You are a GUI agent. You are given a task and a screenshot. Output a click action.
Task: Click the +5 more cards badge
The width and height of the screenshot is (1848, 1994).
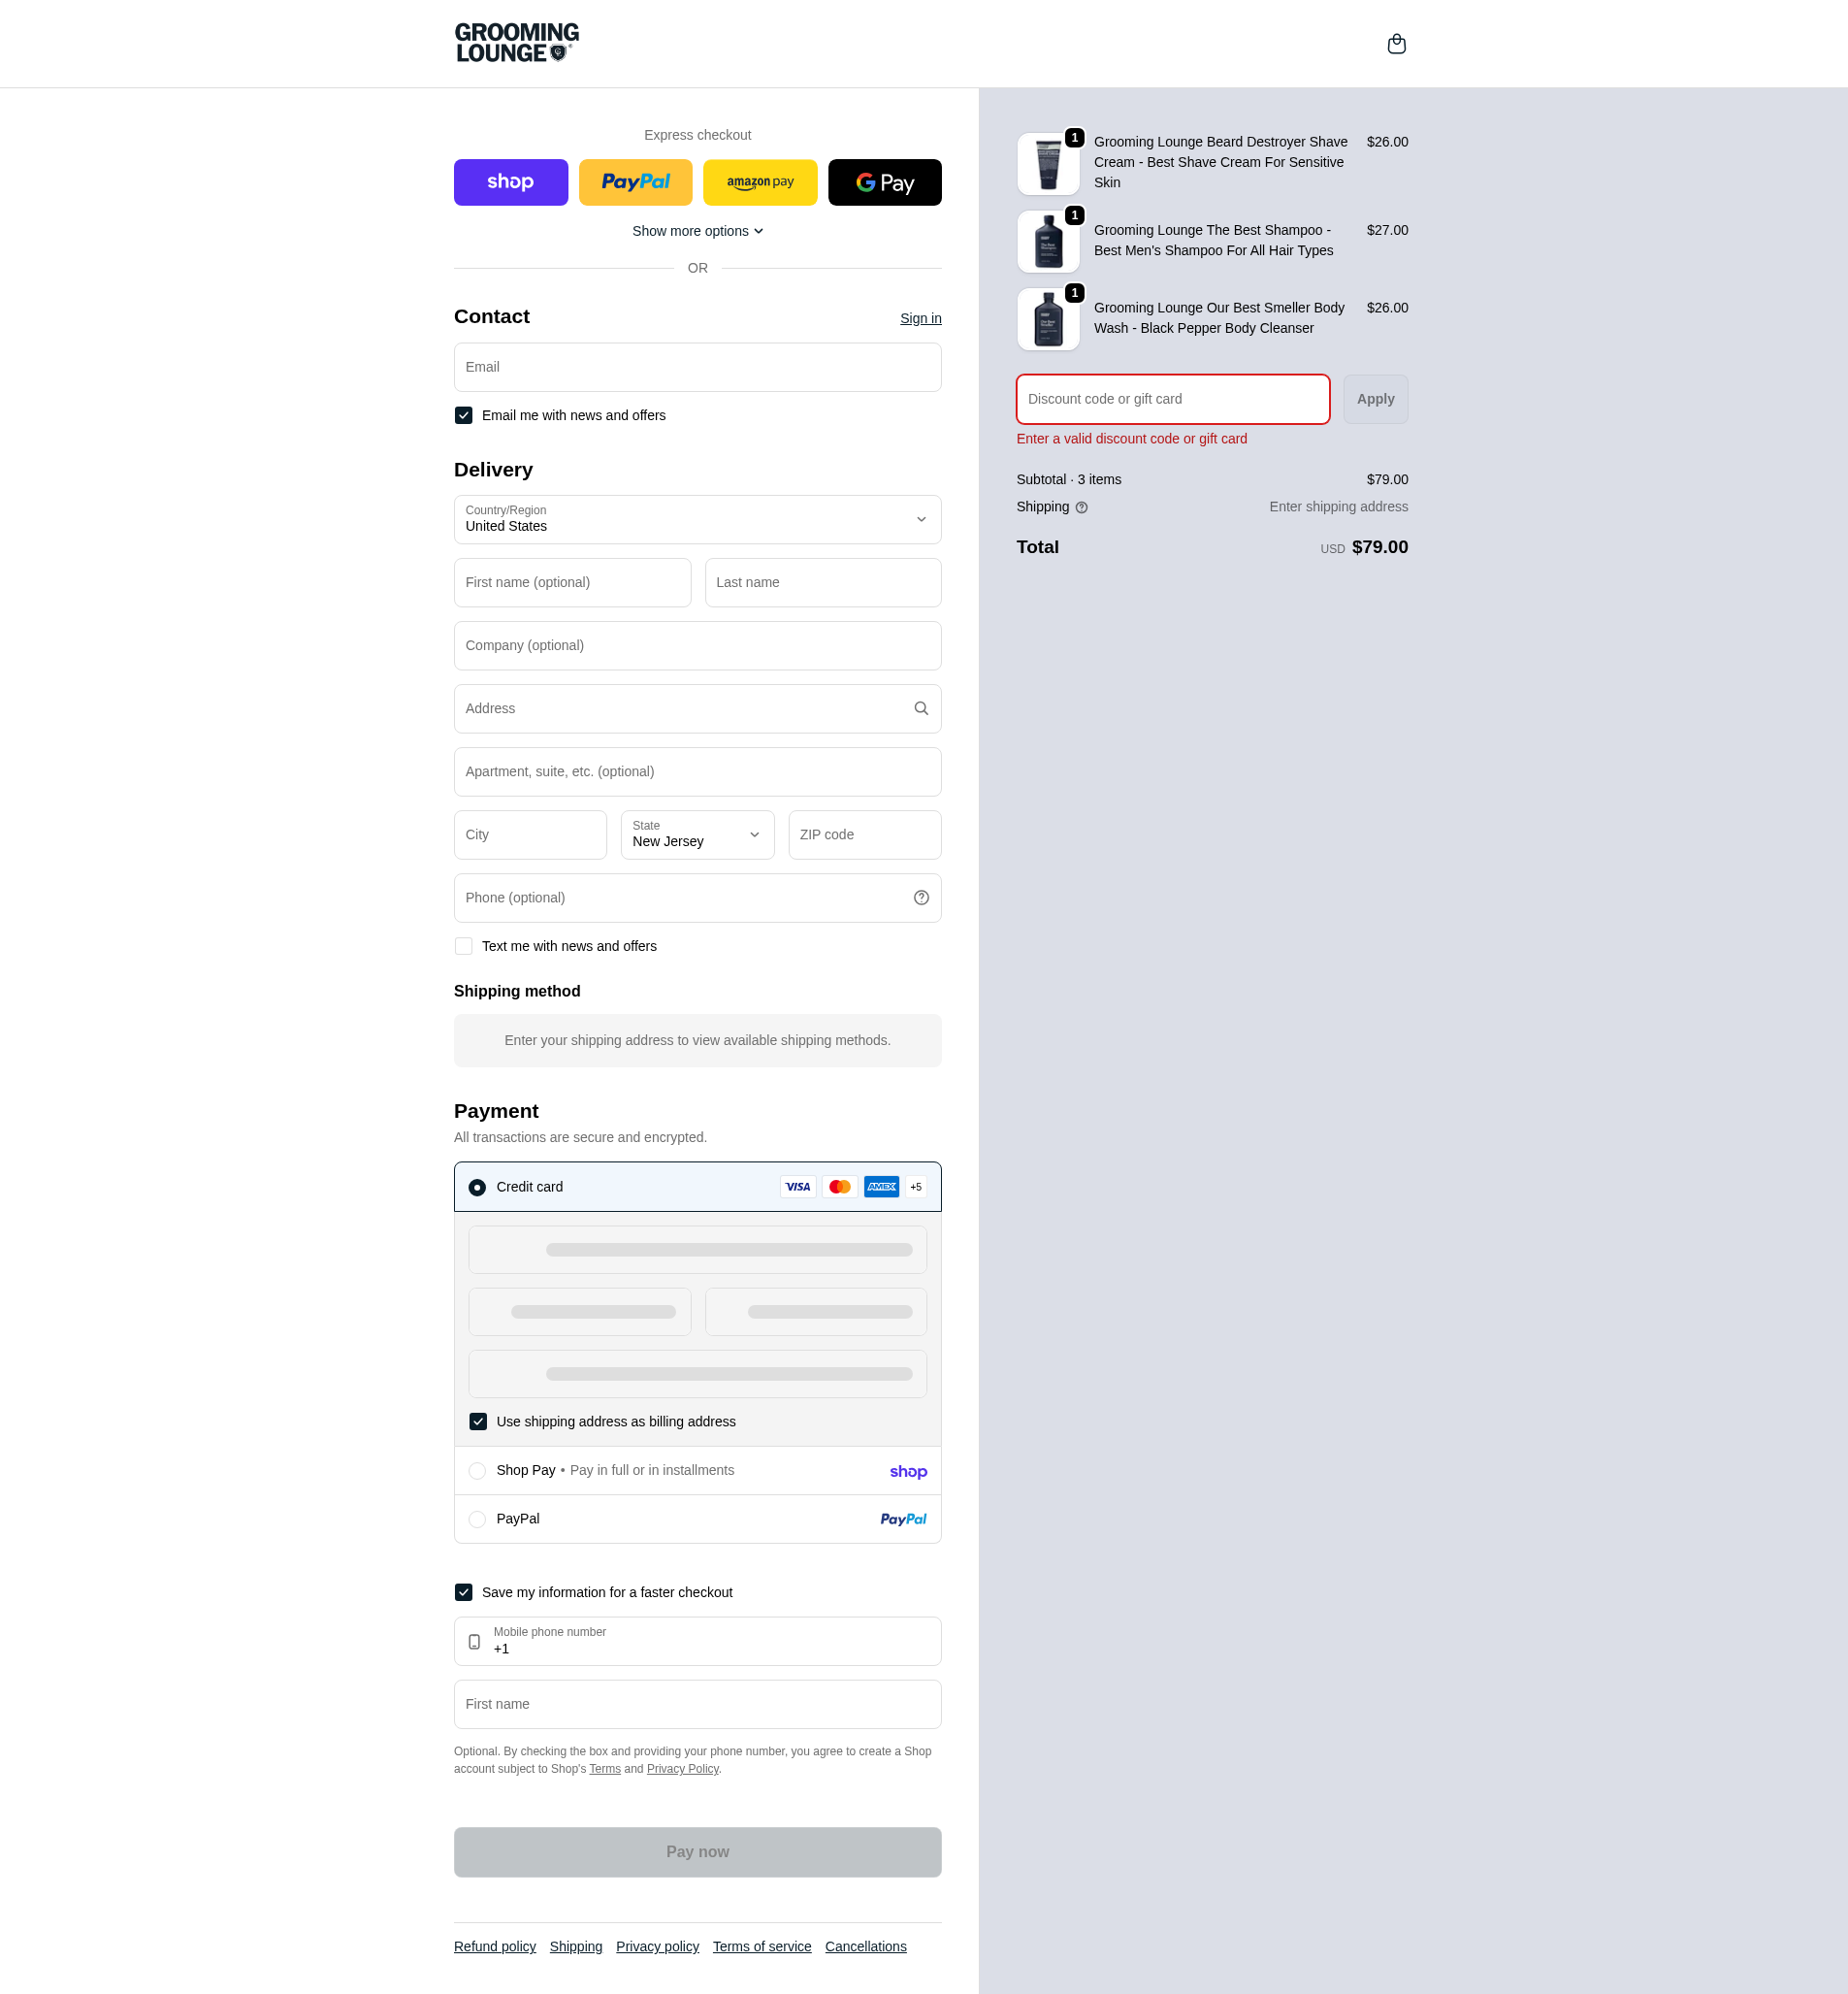916,1187
